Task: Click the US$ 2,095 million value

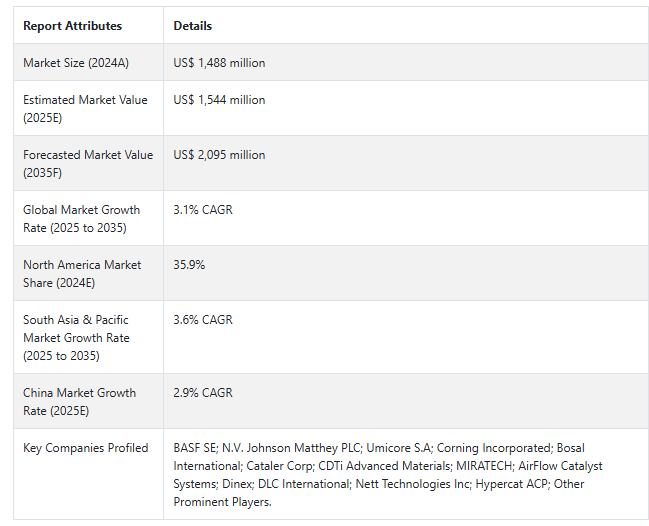Action: 219,155
